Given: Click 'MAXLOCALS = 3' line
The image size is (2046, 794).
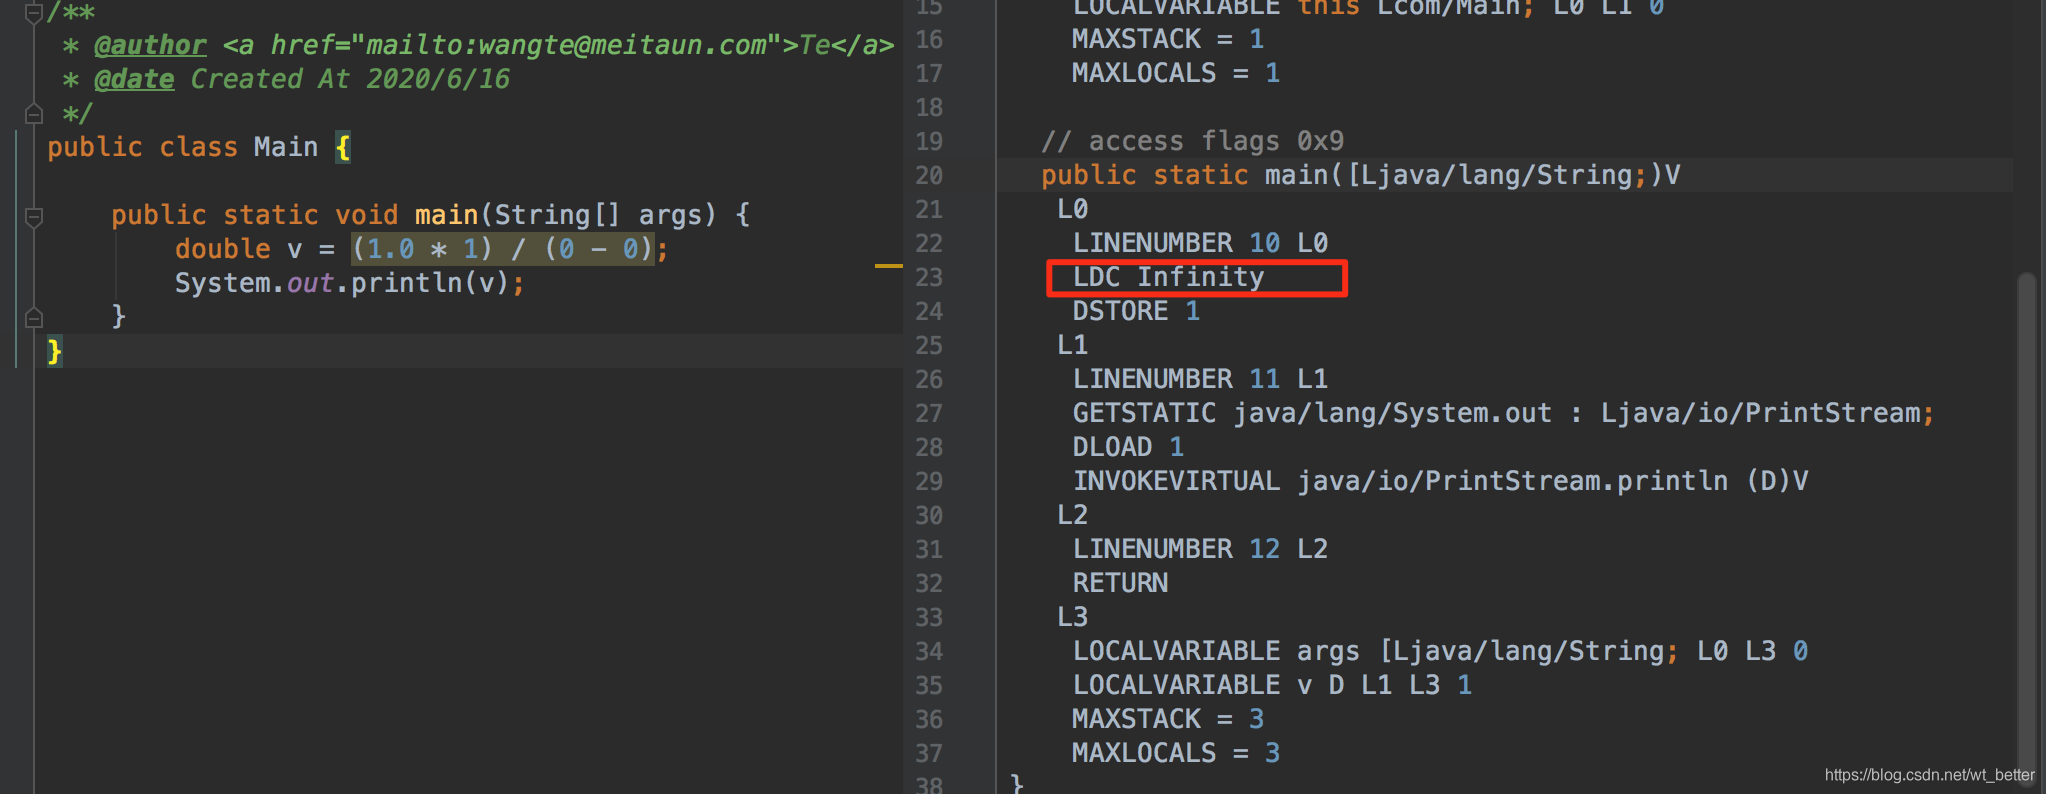Looking at the screenshot, I should [x=1176, y=753].
